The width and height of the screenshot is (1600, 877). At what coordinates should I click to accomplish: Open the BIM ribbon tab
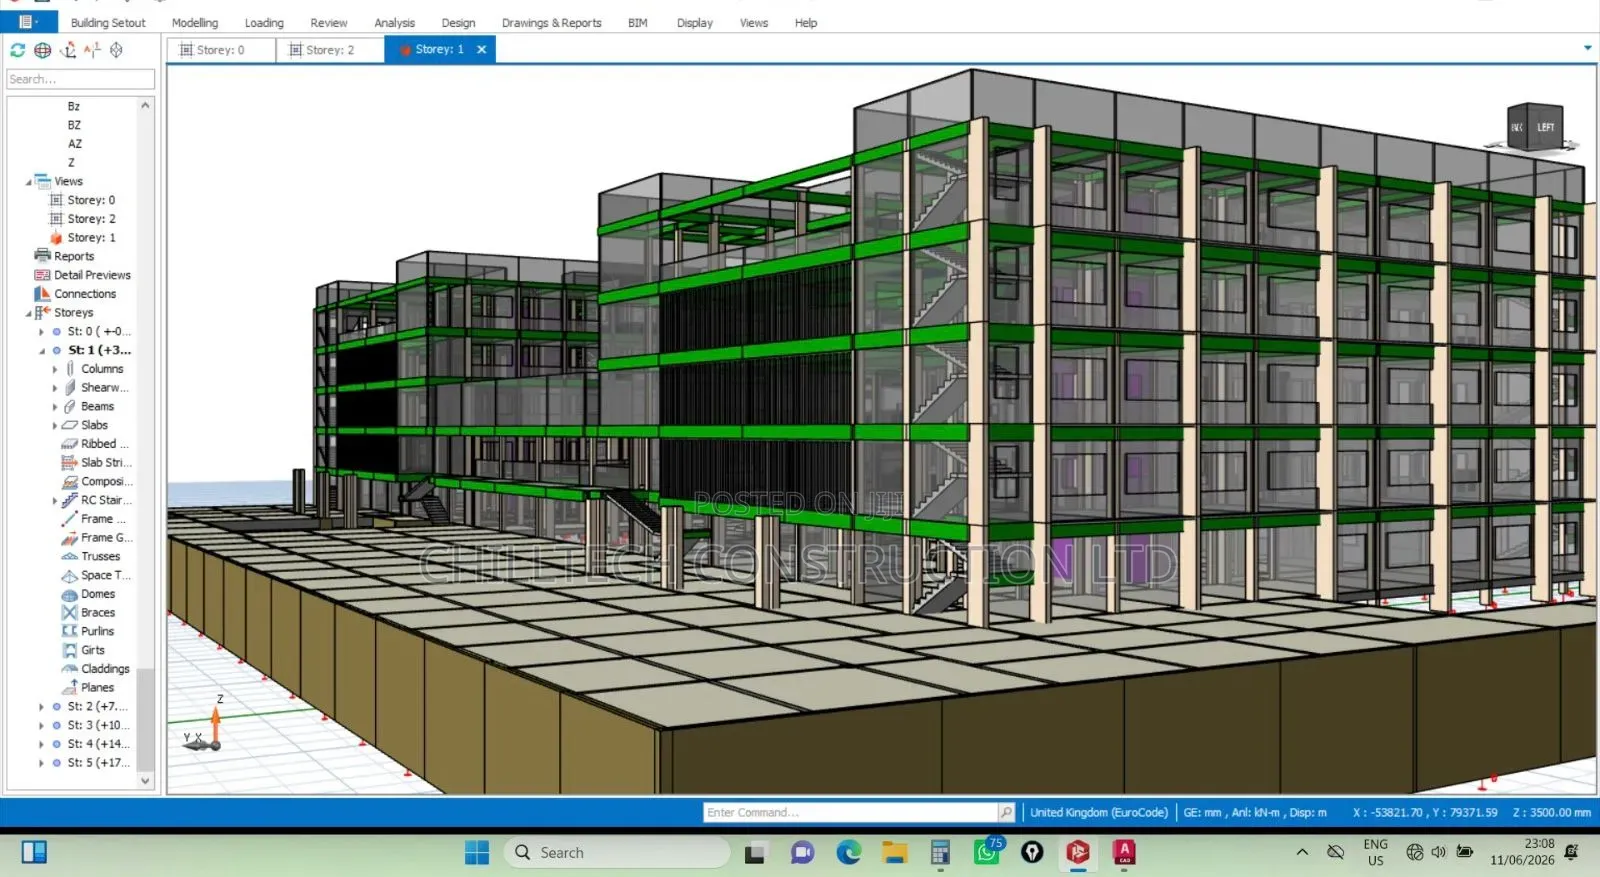point(638,23)
